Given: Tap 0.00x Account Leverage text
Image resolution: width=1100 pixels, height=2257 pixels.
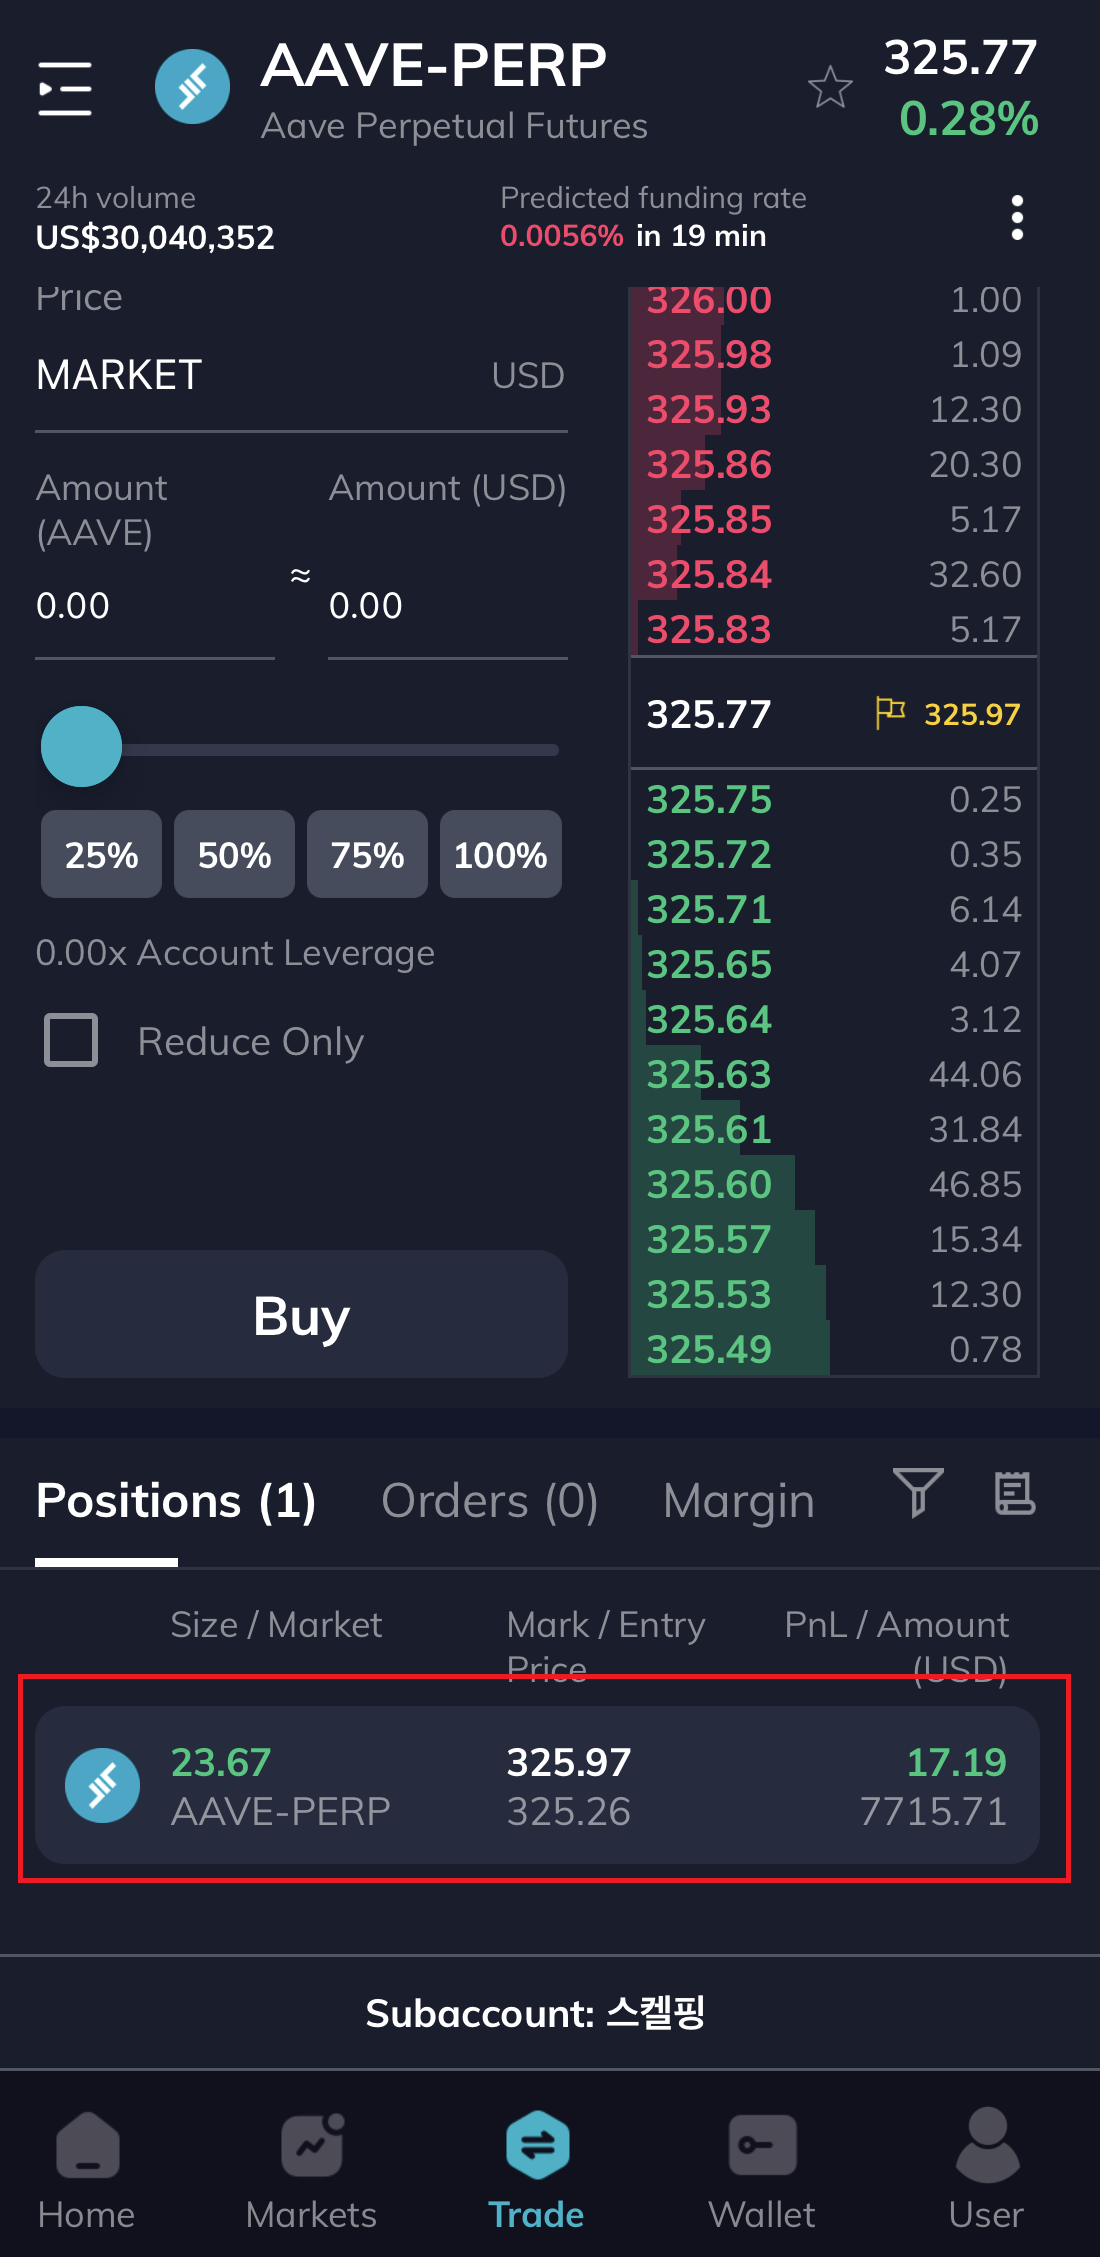Looking at the screenshot, I should point(235,953).
